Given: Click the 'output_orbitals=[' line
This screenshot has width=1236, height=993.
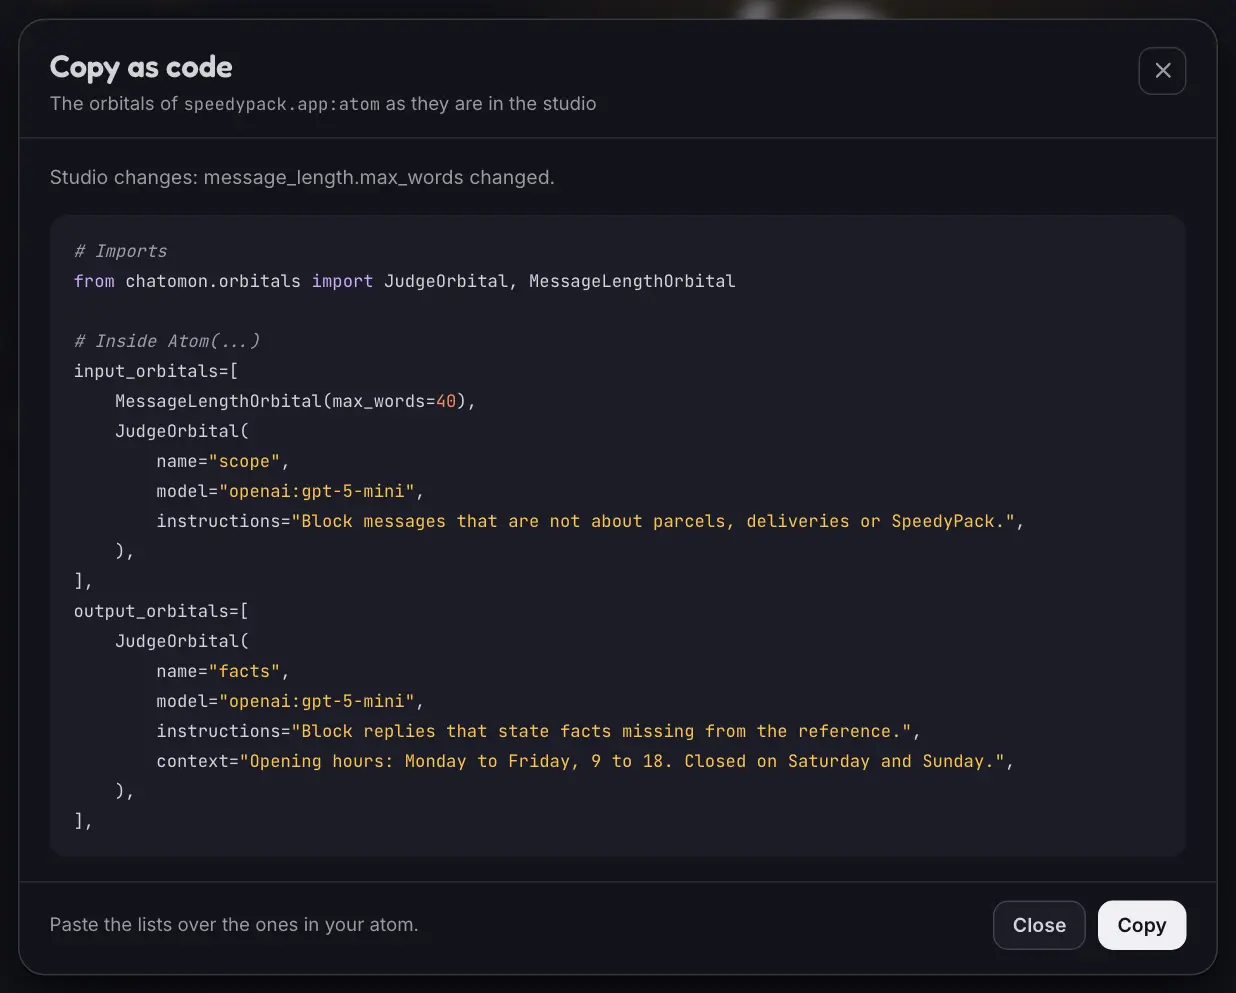Looking at the screenshot, I should click(161, 611).
